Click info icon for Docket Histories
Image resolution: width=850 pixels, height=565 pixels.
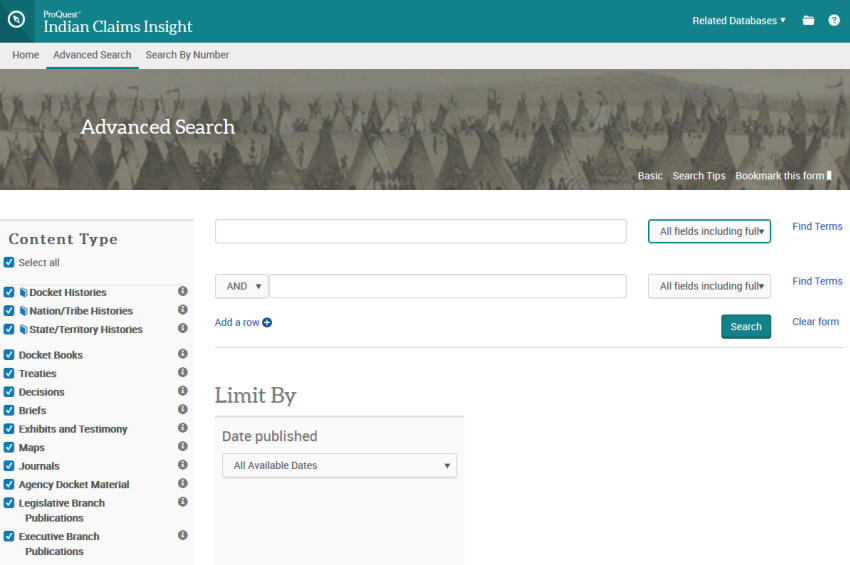[x=183, y=291]
